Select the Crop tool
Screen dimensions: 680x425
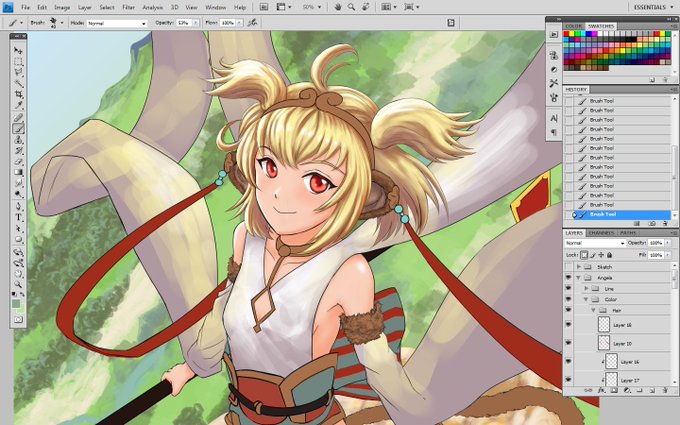pos(18,94)
